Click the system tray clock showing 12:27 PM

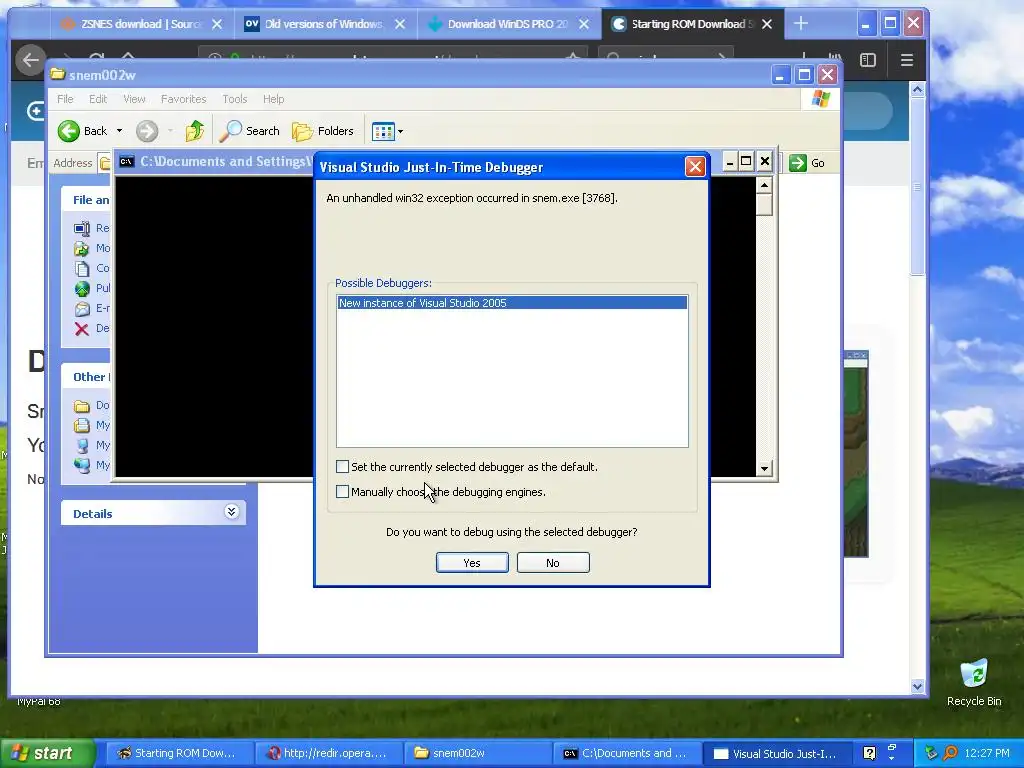click(x=987, y=753)
